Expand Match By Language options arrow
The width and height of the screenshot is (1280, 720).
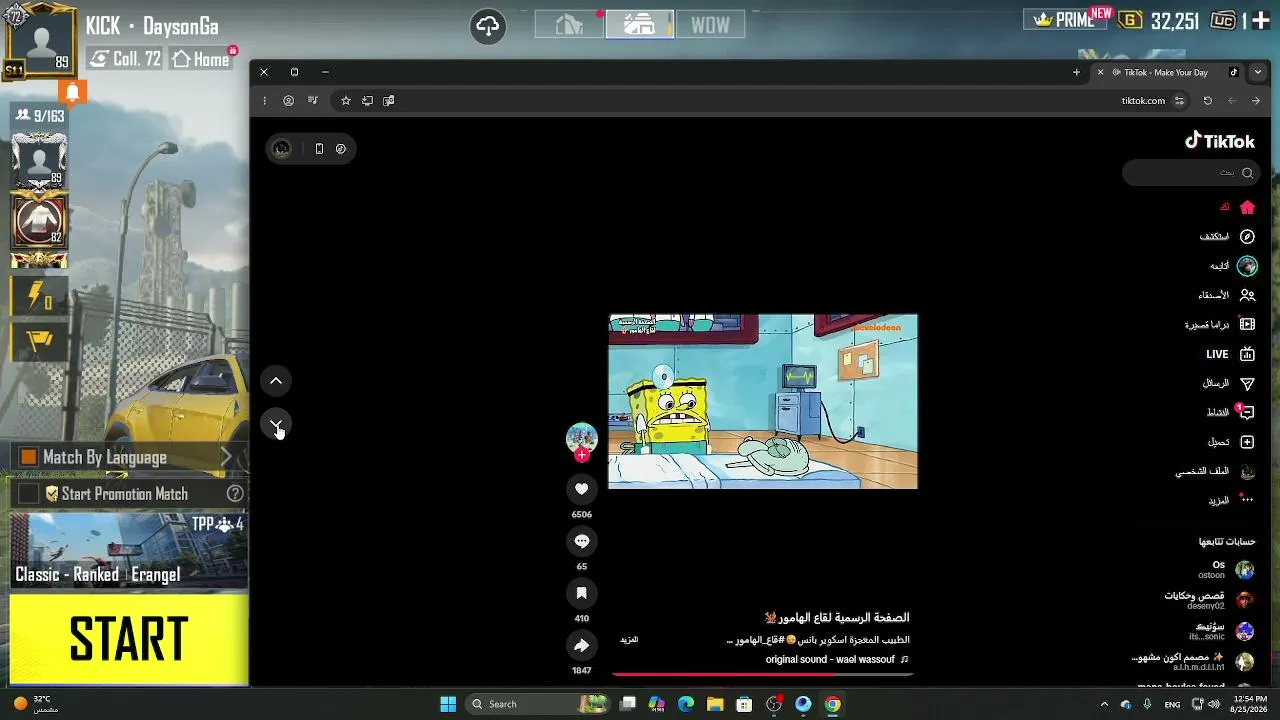pyautogui.click(x=226, y=457)
